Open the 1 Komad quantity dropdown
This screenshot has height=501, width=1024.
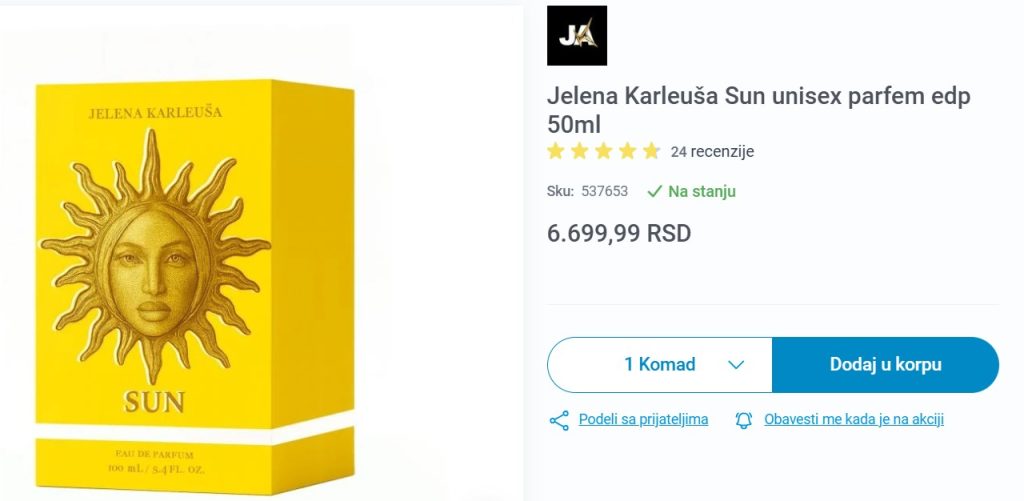(x=660, y=364)
